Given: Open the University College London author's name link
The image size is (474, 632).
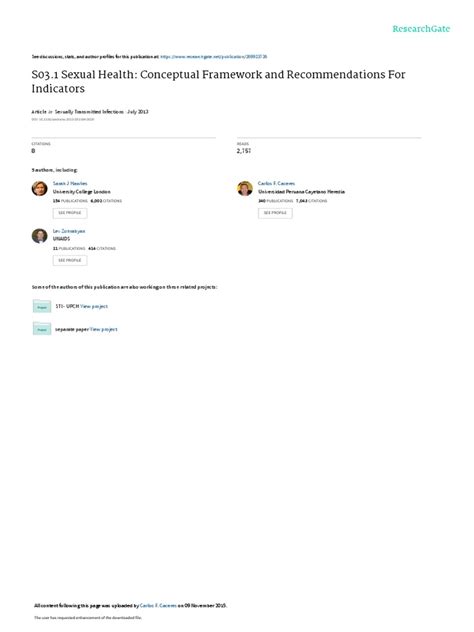Looking at the screenshot, I should coord(70,183).
